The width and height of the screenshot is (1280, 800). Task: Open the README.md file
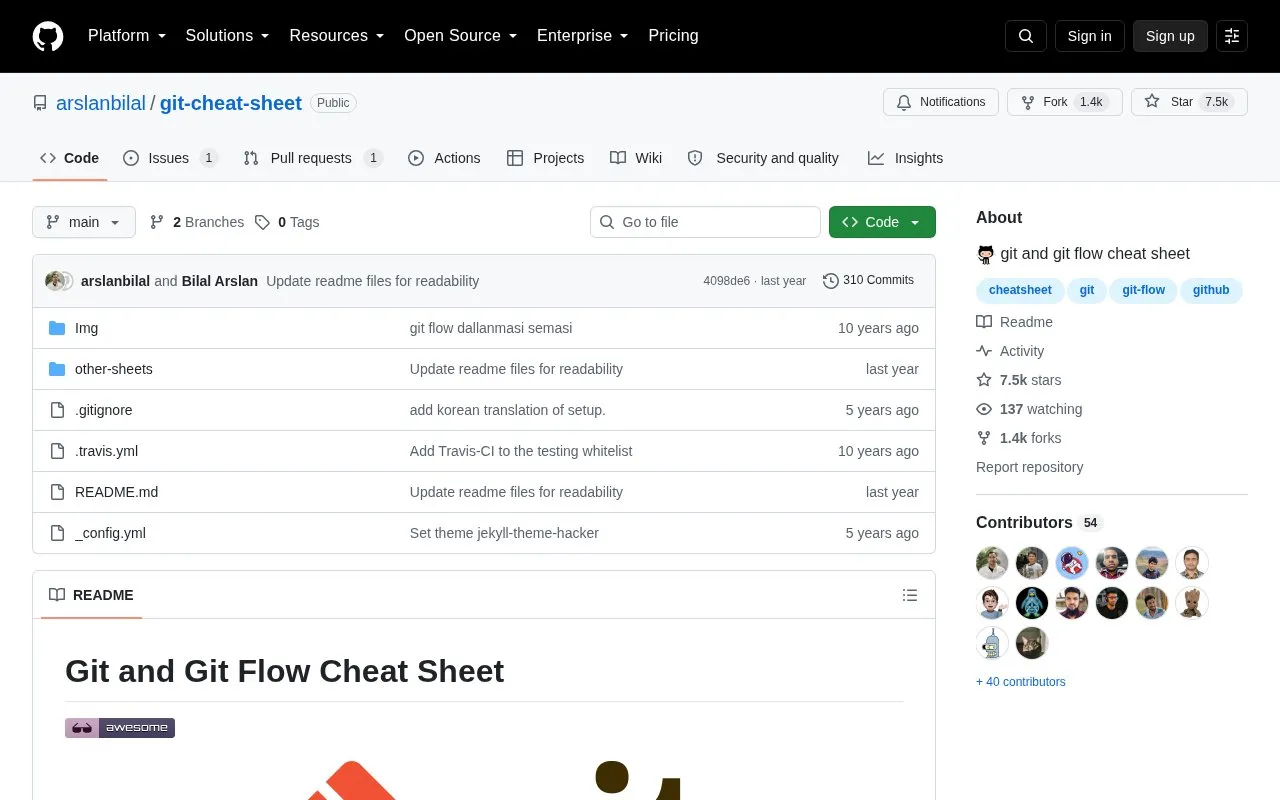[116, 492]
